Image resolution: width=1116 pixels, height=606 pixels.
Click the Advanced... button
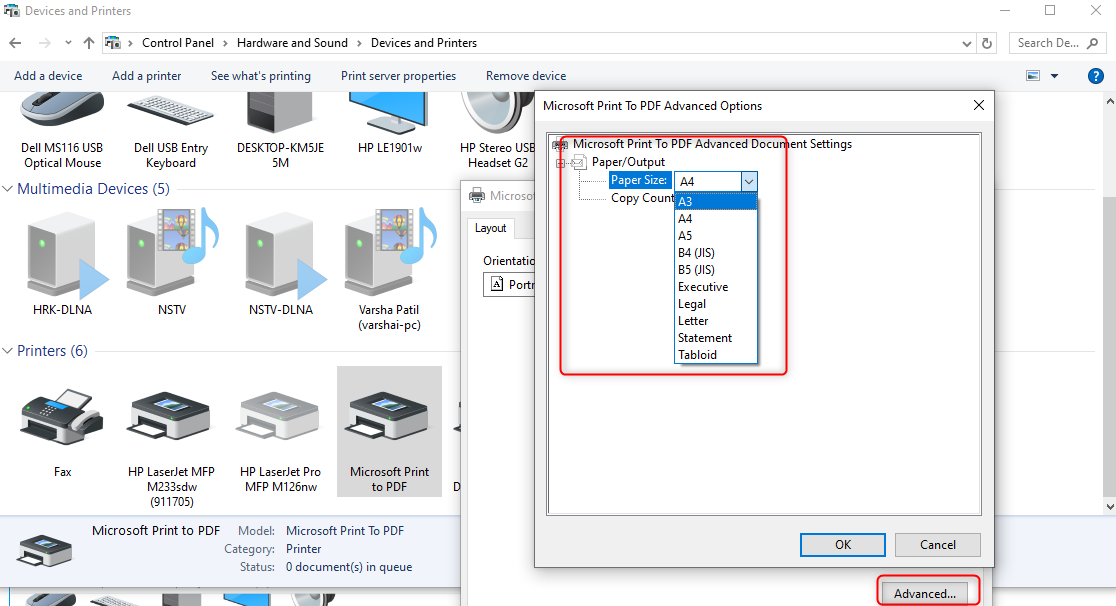tap(925, 593)
